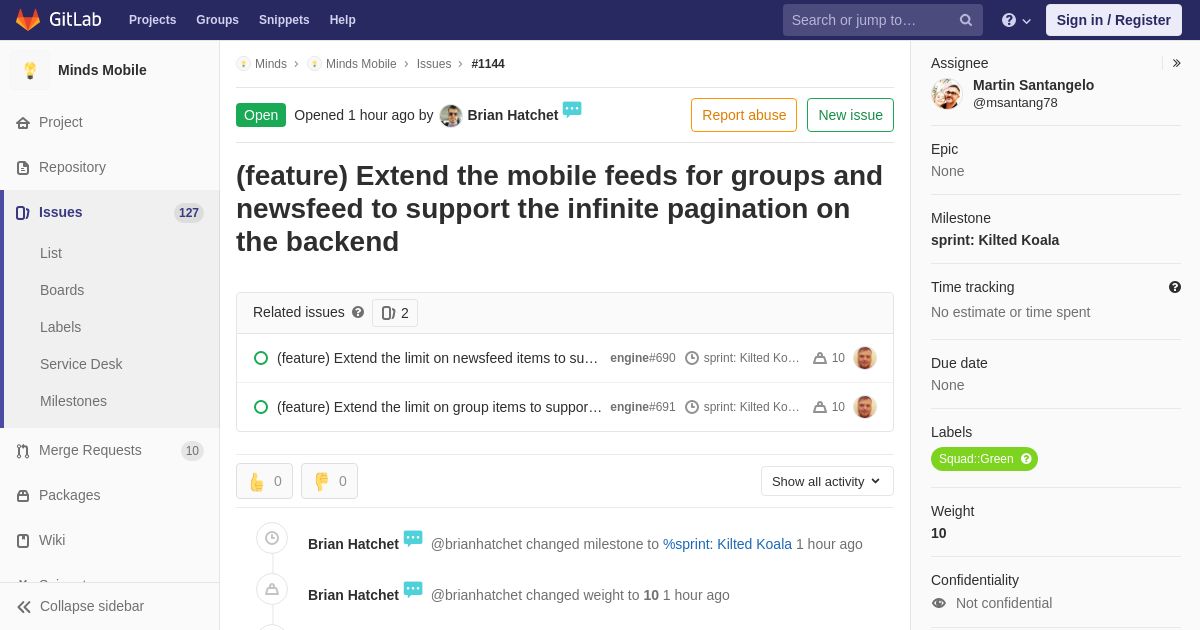Click the Related issues help icon
1200x630 pixels.
click(358, 312)
